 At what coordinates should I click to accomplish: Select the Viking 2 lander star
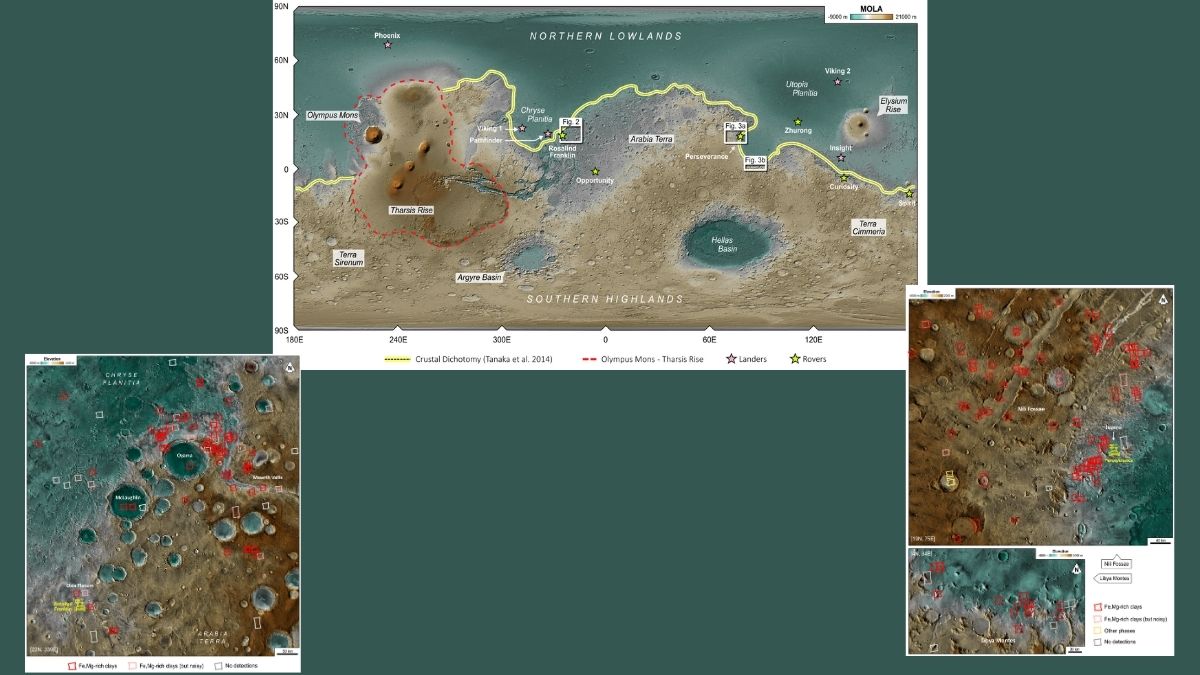click(x=838, y=81)
